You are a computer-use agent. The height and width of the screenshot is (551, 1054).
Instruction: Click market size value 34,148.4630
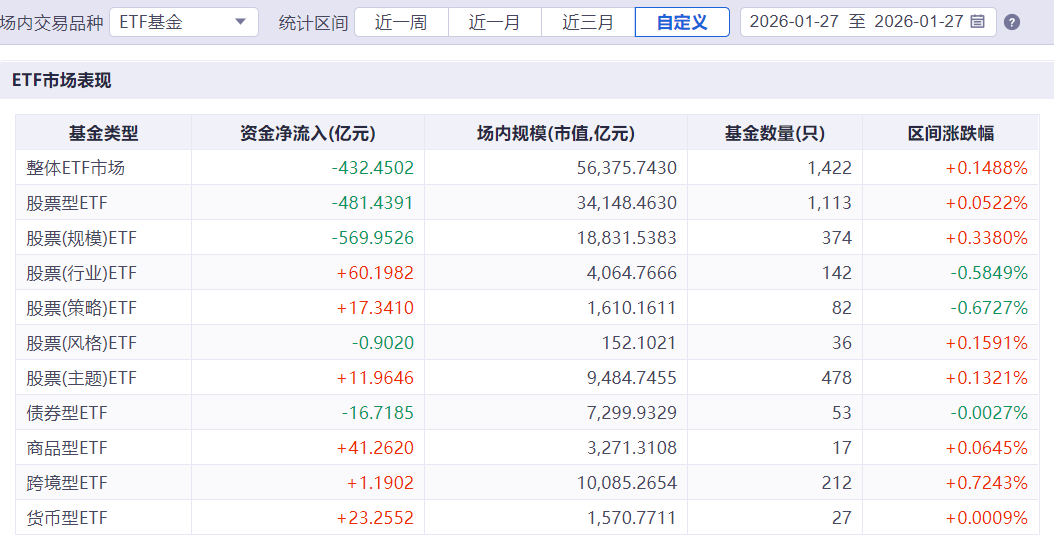[626, 203]
